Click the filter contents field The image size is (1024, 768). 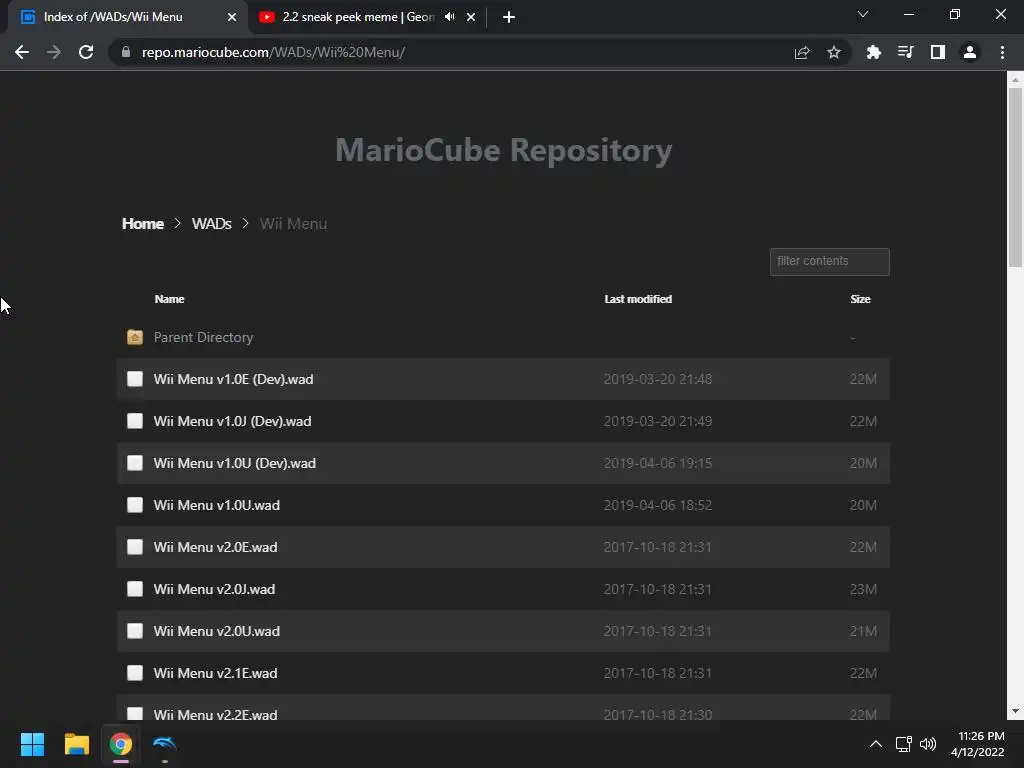pyautogui.click(x=829, y=262)
